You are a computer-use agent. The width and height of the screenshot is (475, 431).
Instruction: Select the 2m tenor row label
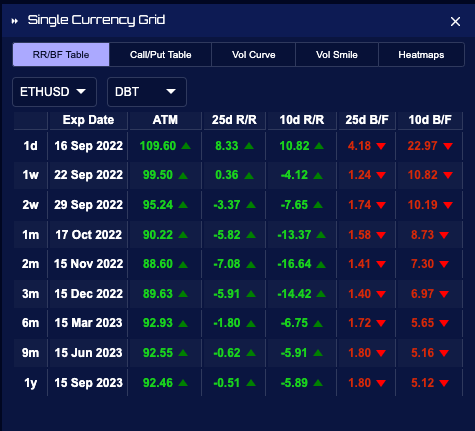pos(30,264)
